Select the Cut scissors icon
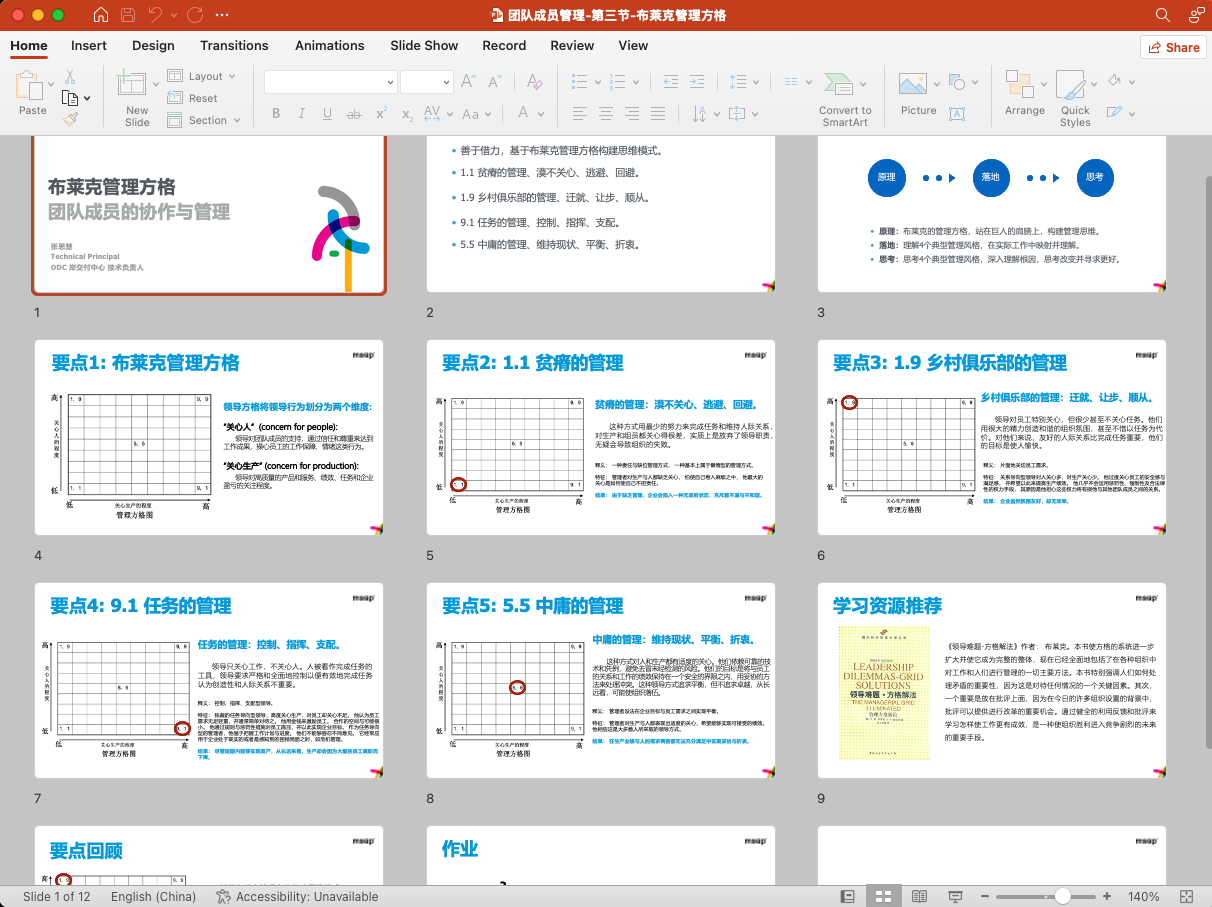Screen dimensions: 1212x907 pos(70,77)
